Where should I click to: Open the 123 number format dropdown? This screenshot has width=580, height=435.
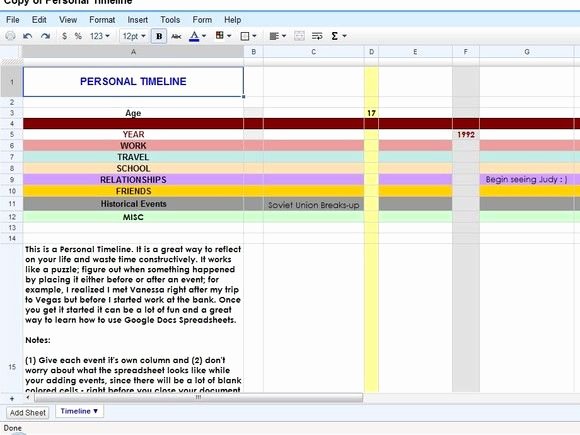tap(100, 36)
